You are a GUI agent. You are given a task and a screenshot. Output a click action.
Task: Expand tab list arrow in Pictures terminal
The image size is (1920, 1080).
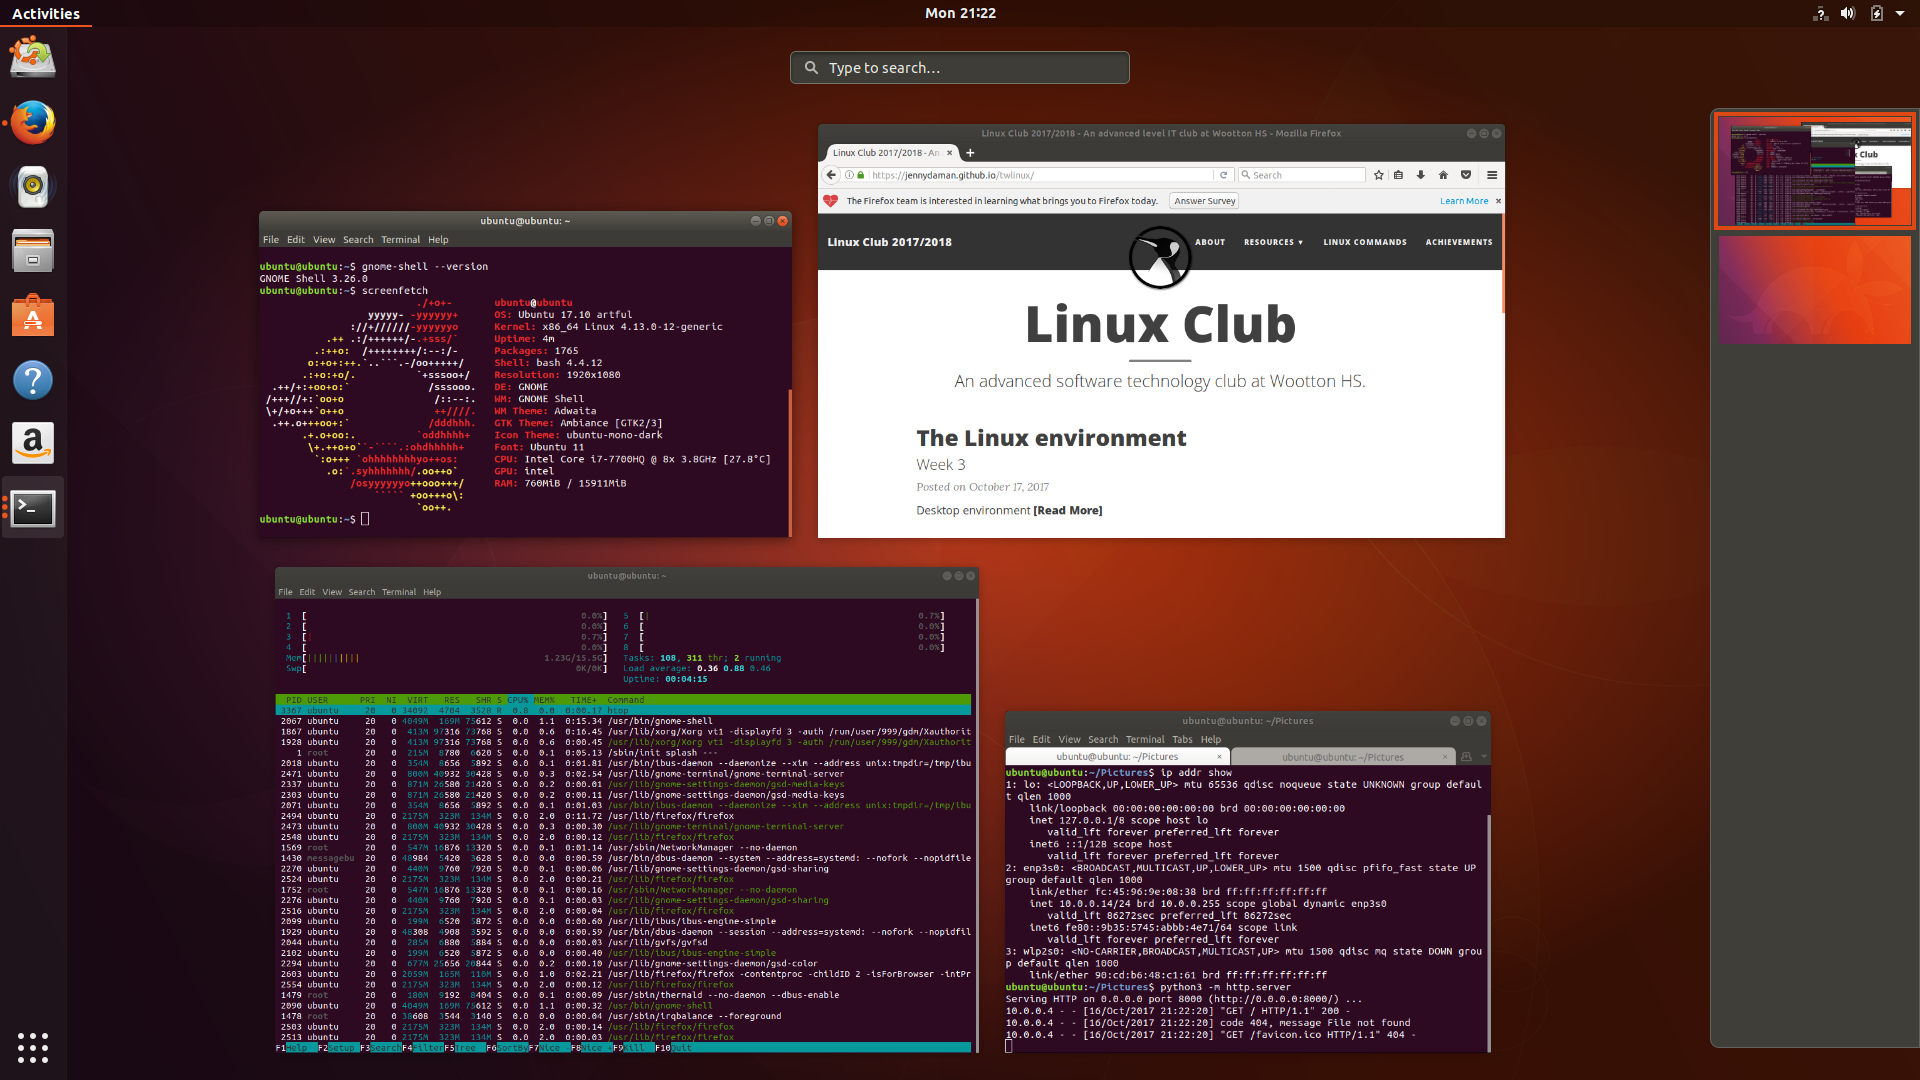1484,757
